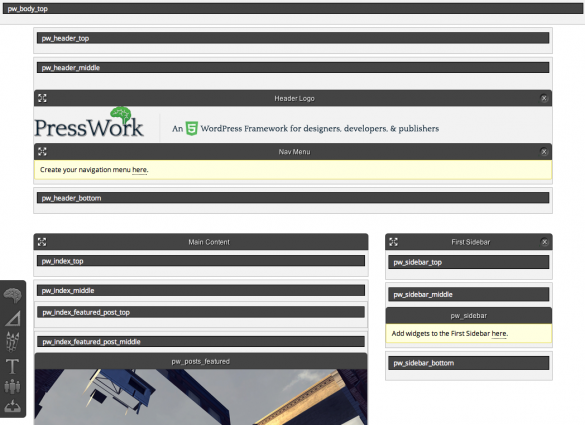
Task: Click the HTML5 badge in tagline
Action: (x=192, y=128)
